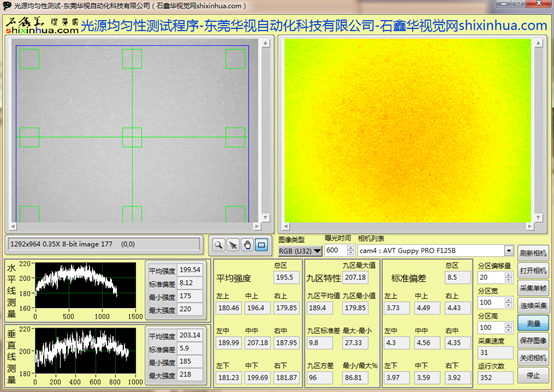Screen dimensions: 554x392
Task: Click the 最大-最小 value 27.33
Action: pos(355,343)
